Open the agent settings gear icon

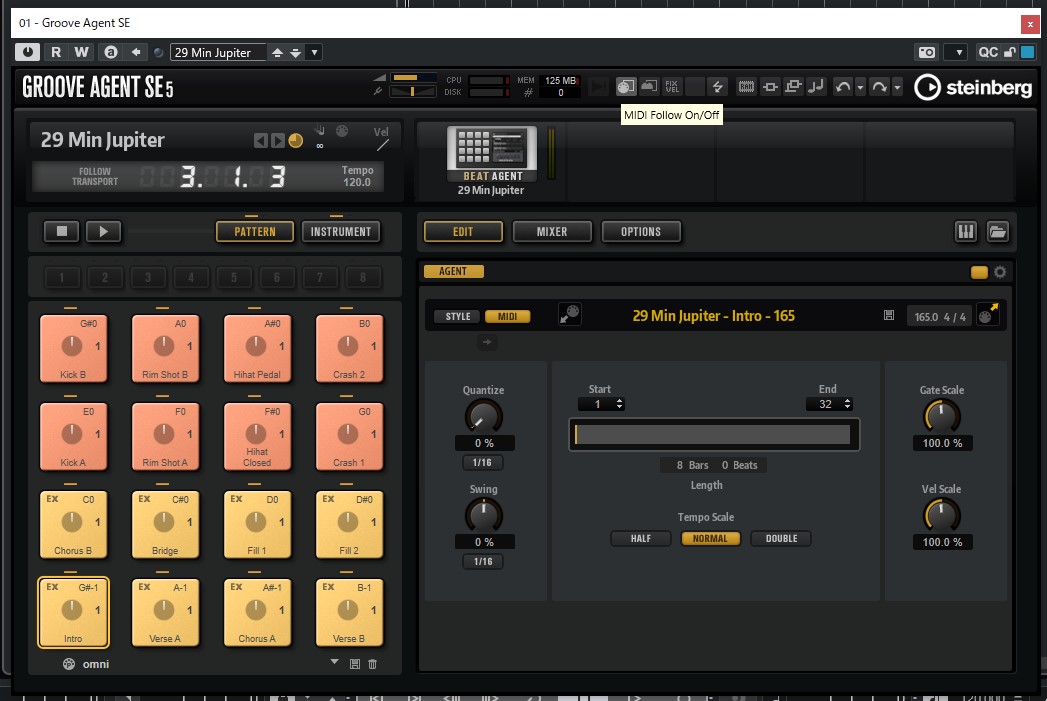point(1000,272)
